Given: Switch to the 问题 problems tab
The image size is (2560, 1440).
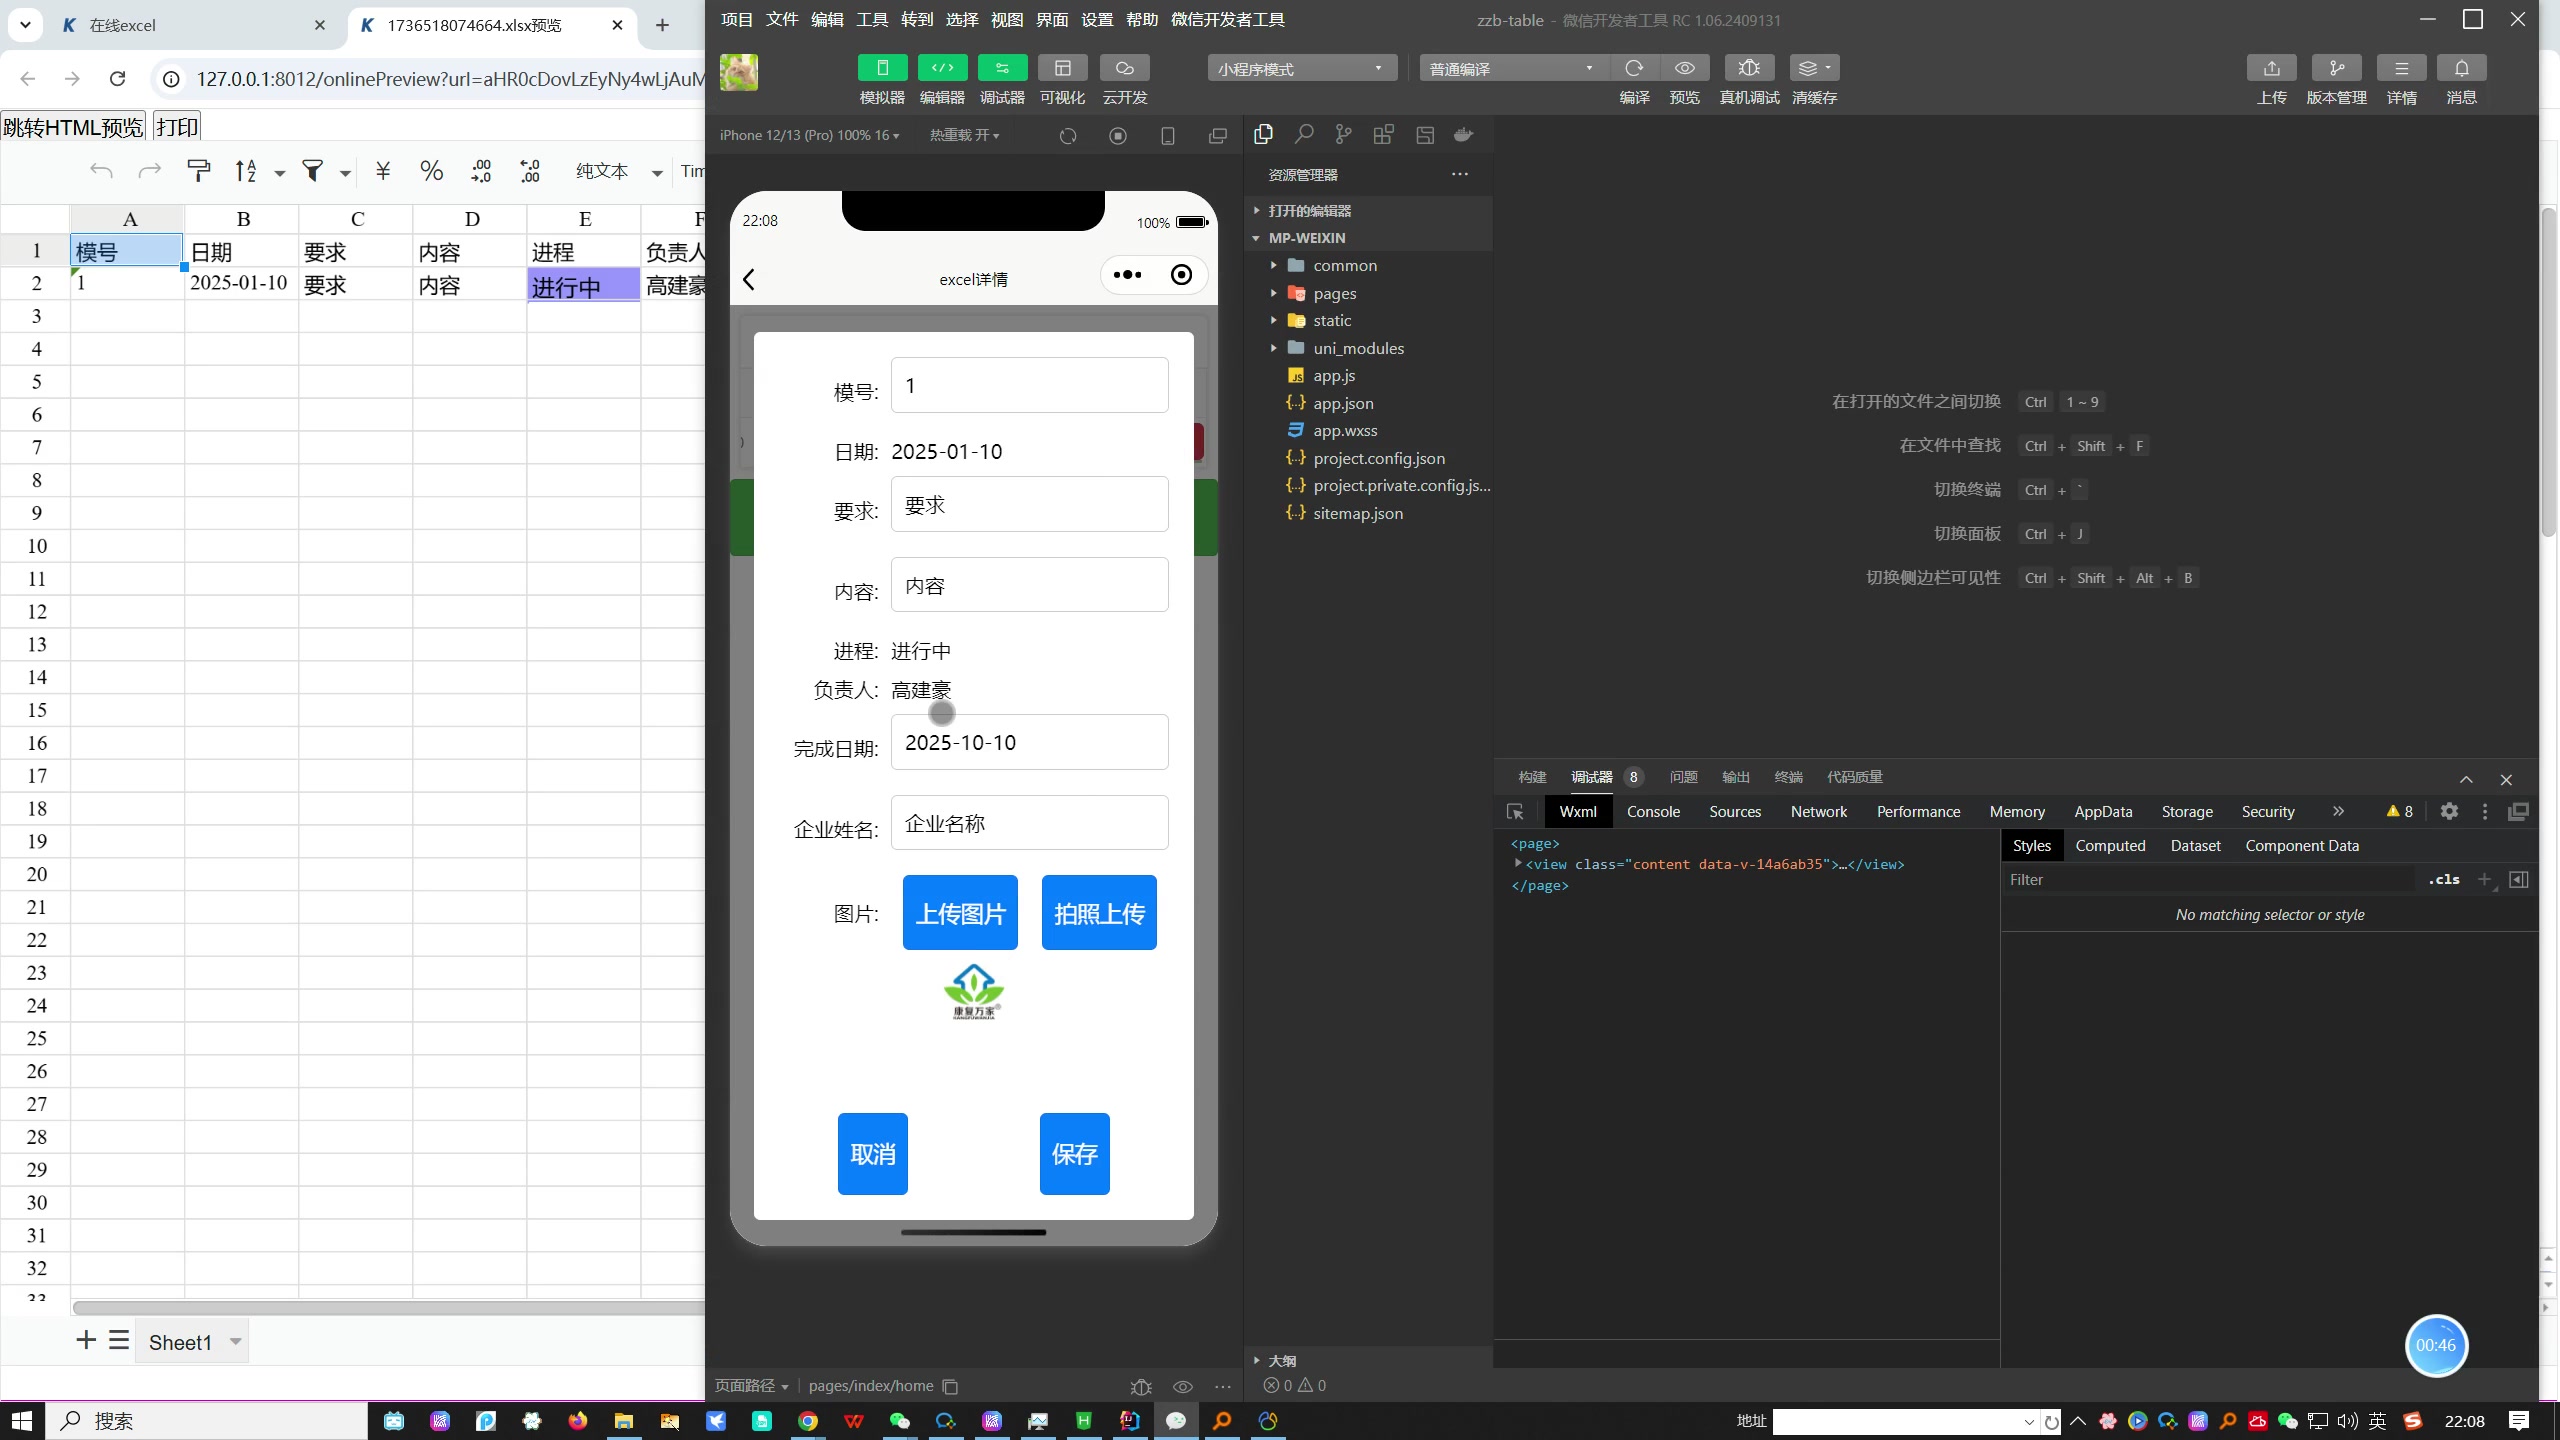Looking at the screenshot, I should click(x=1683, y=777).
